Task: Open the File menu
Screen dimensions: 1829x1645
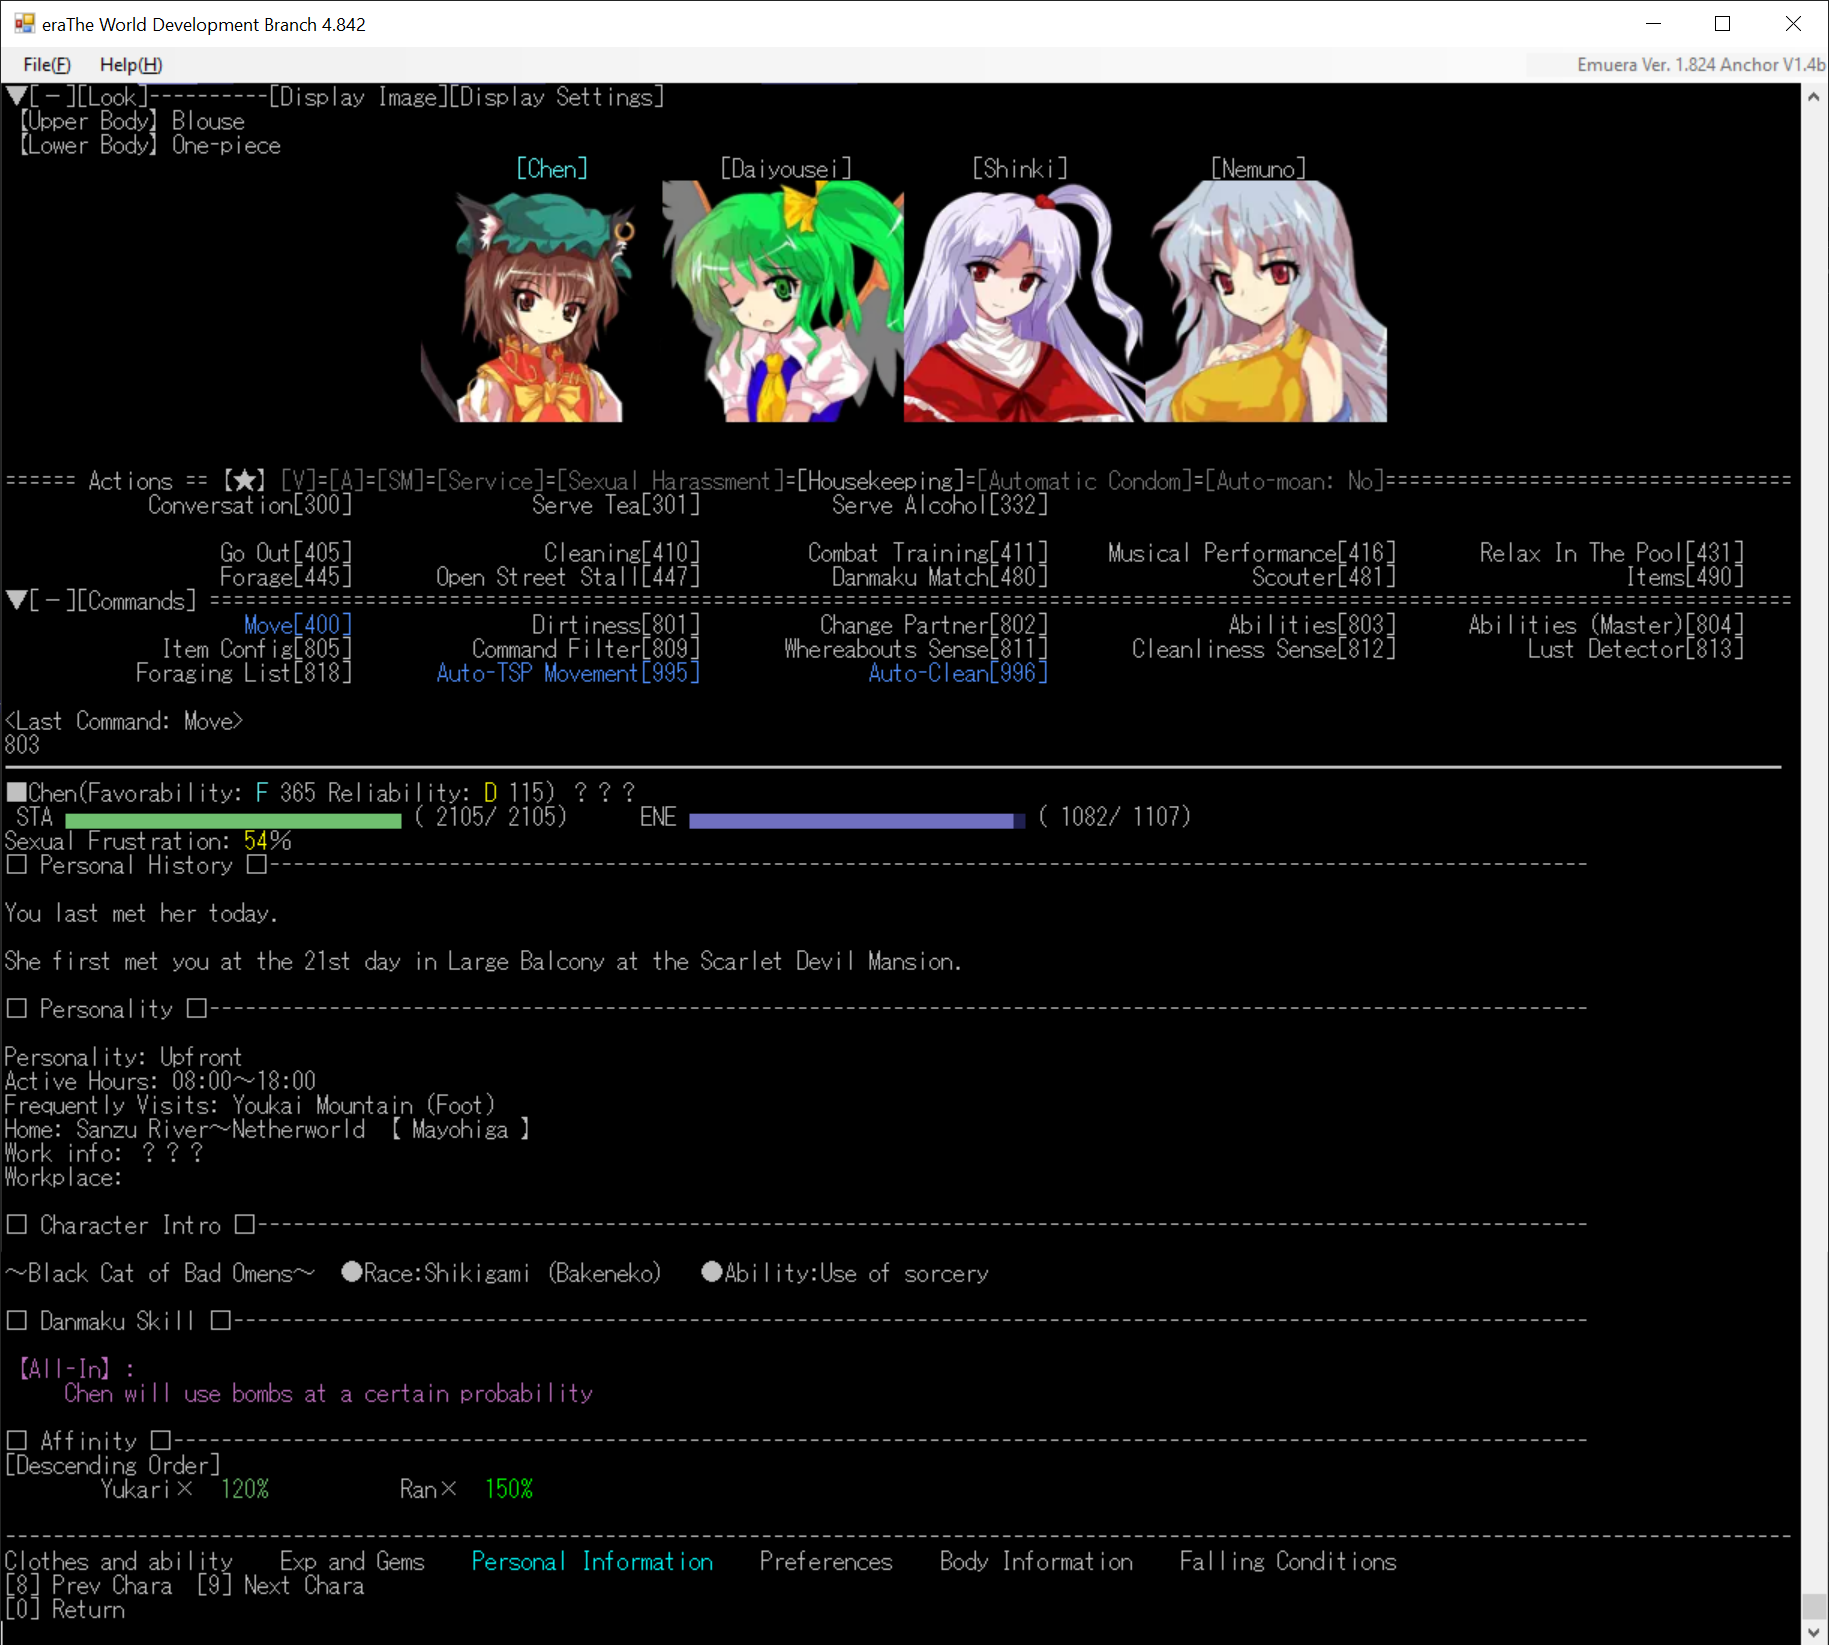Action: click(47, 65)
